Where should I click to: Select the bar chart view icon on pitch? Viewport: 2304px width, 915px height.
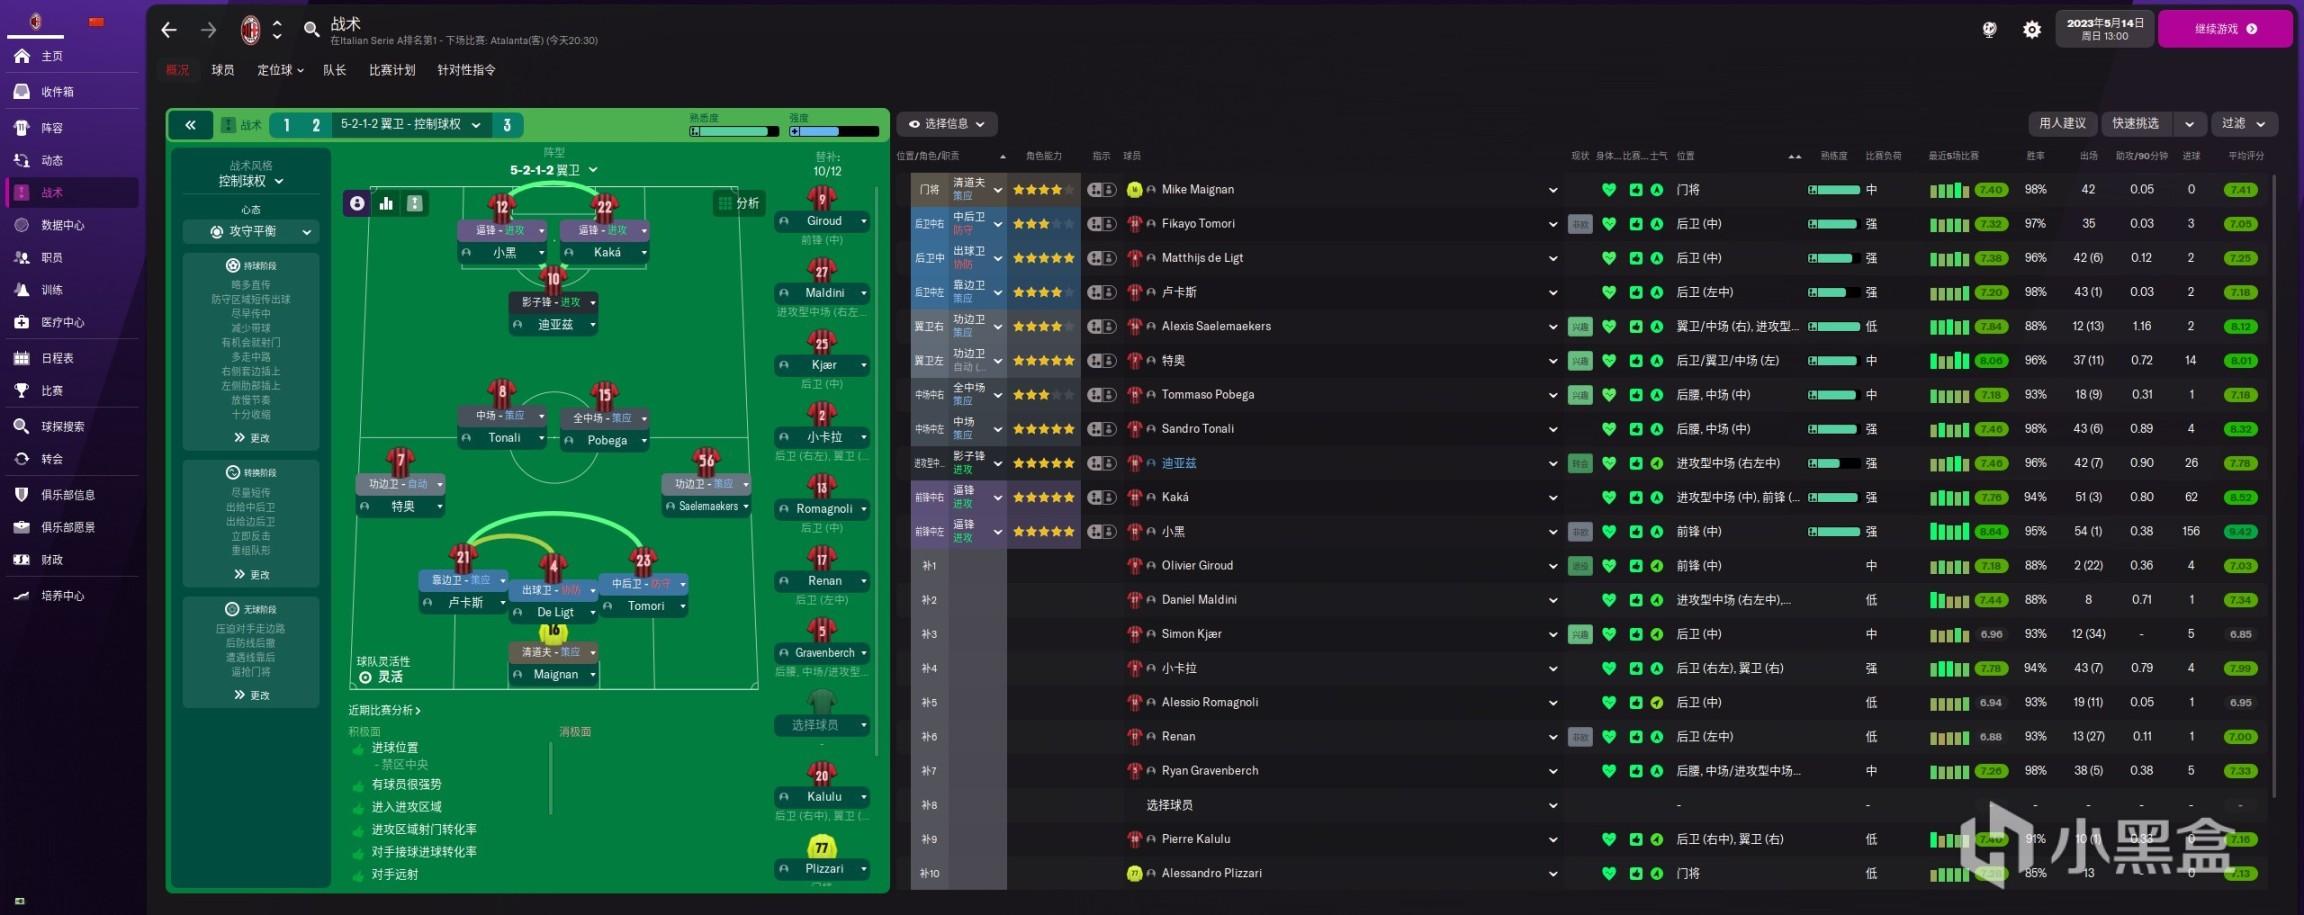386,203
